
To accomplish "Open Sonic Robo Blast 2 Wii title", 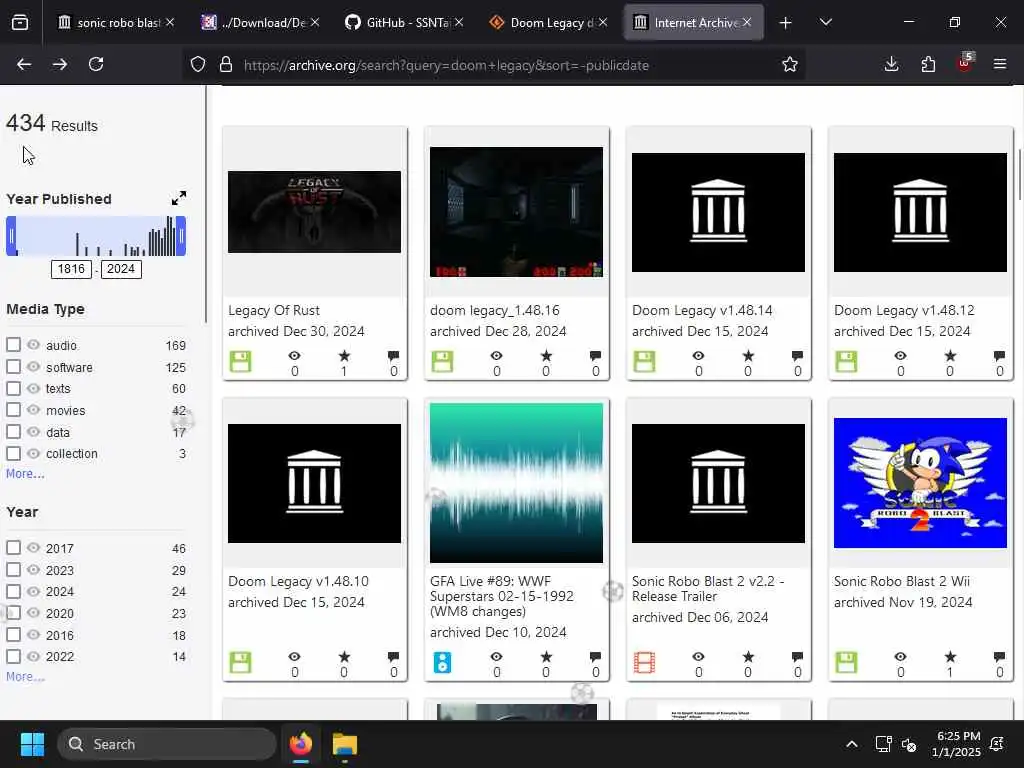I will coord(901,581).
